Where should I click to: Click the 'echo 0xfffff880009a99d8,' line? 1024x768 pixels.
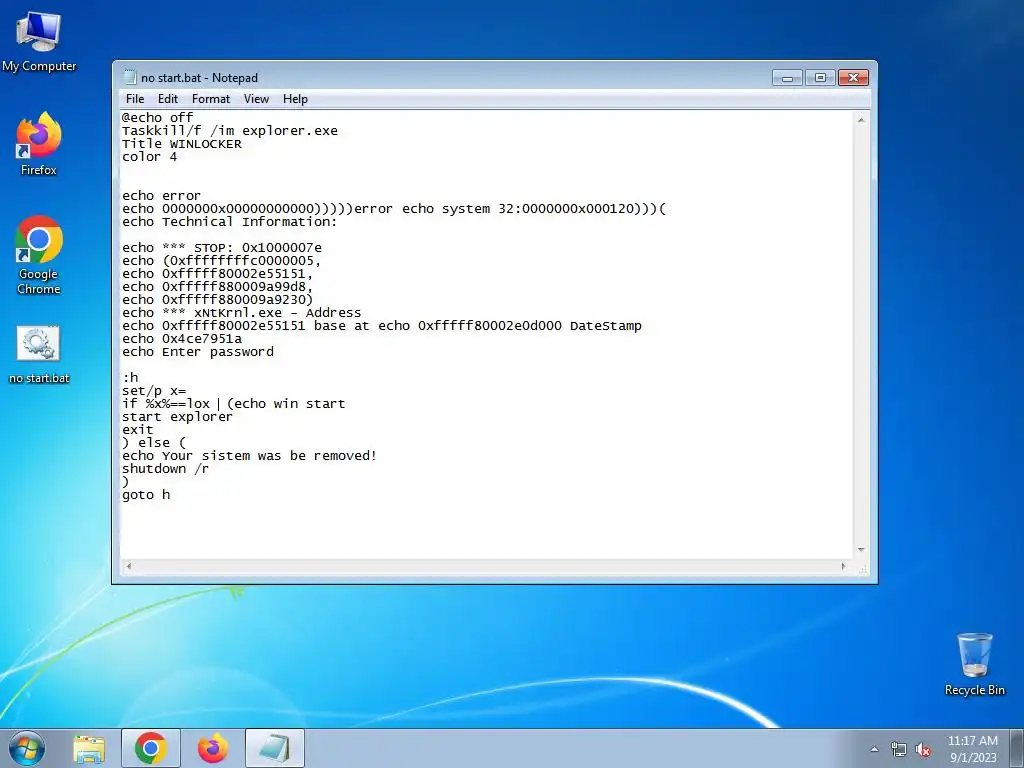217,287
